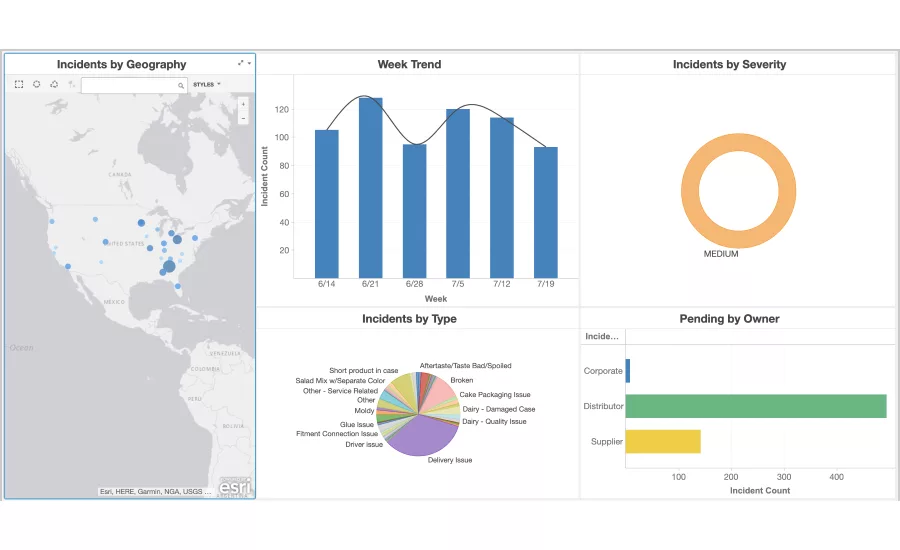Zoom in on the map with plus button

pos(243,104)
